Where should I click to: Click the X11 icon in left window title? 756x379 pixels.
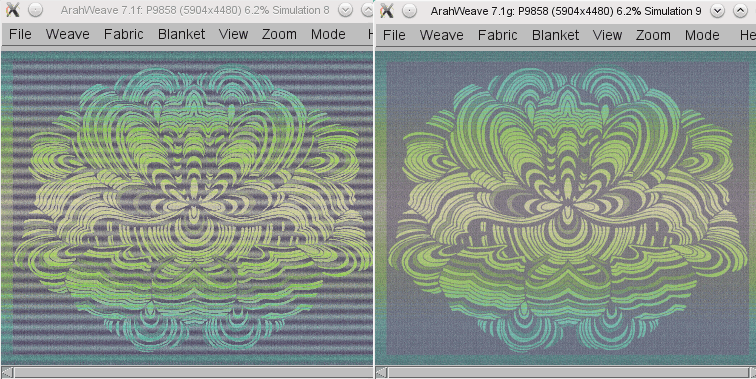[12, 10]
